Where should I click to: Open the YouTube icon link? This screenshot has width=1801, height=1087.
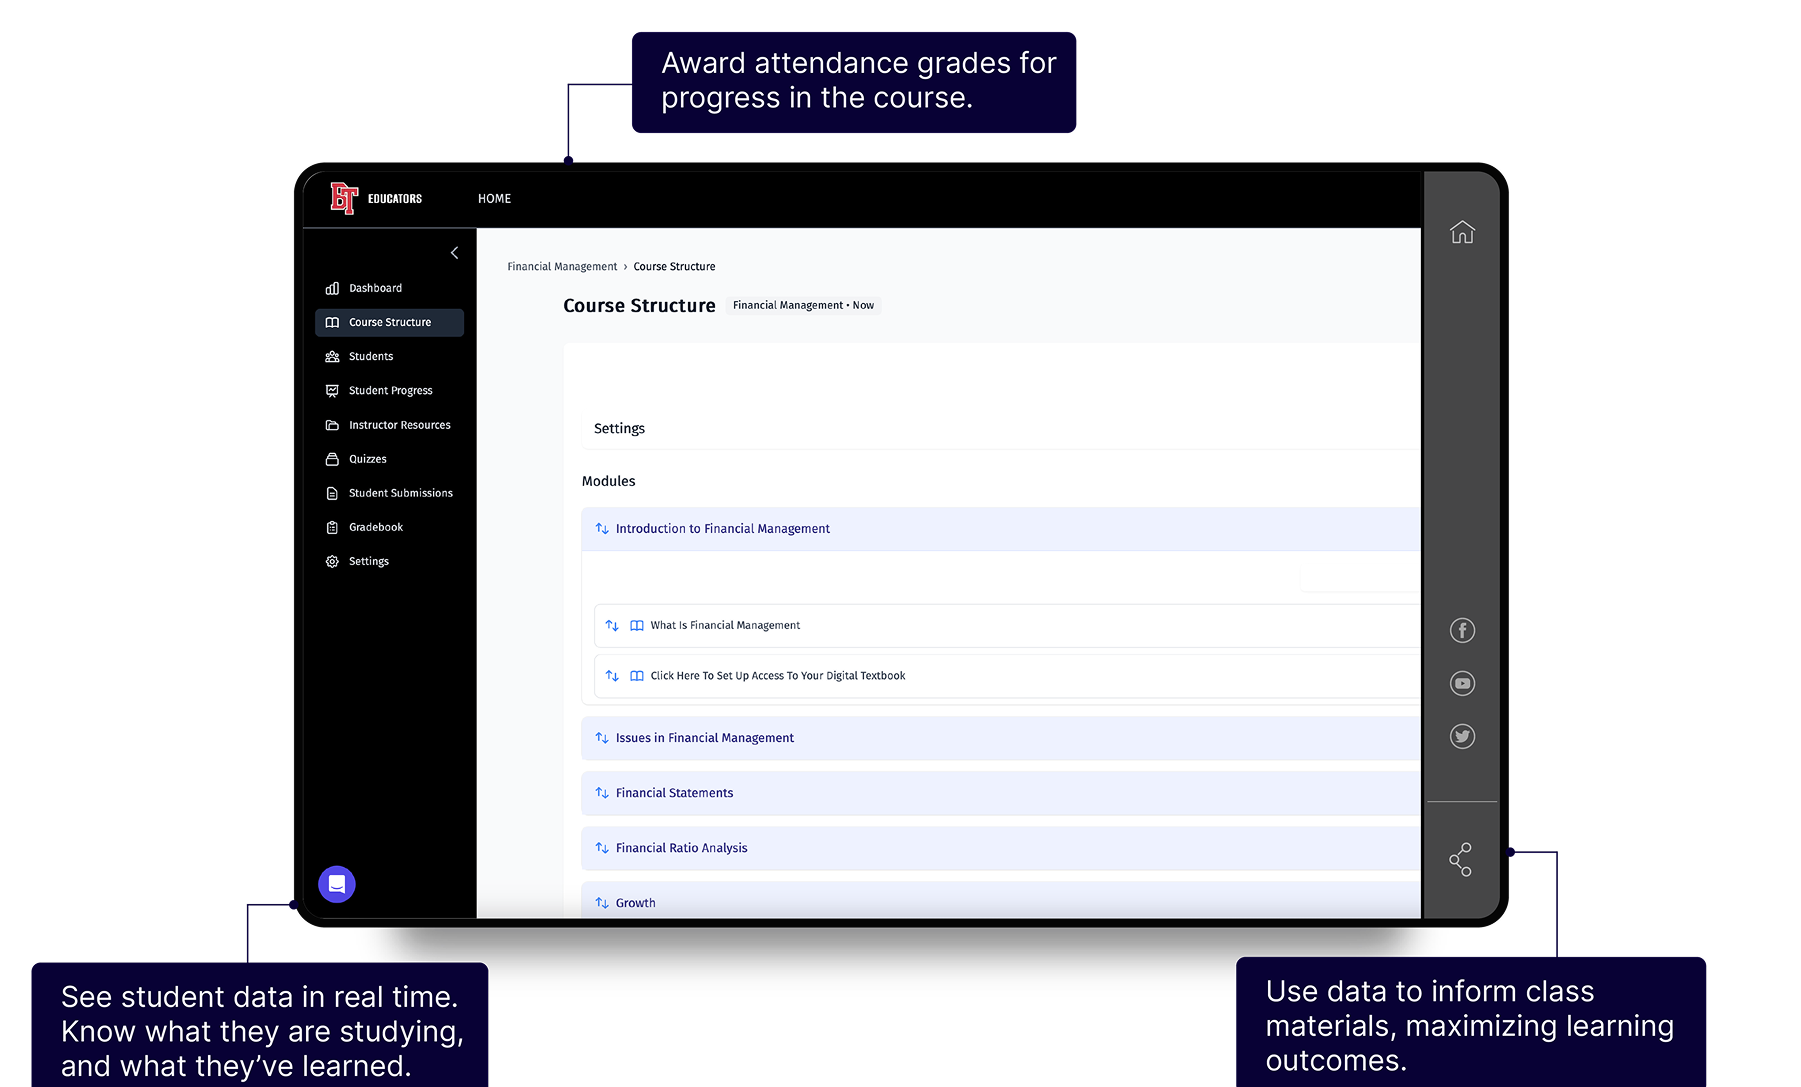coord(1462,683)
